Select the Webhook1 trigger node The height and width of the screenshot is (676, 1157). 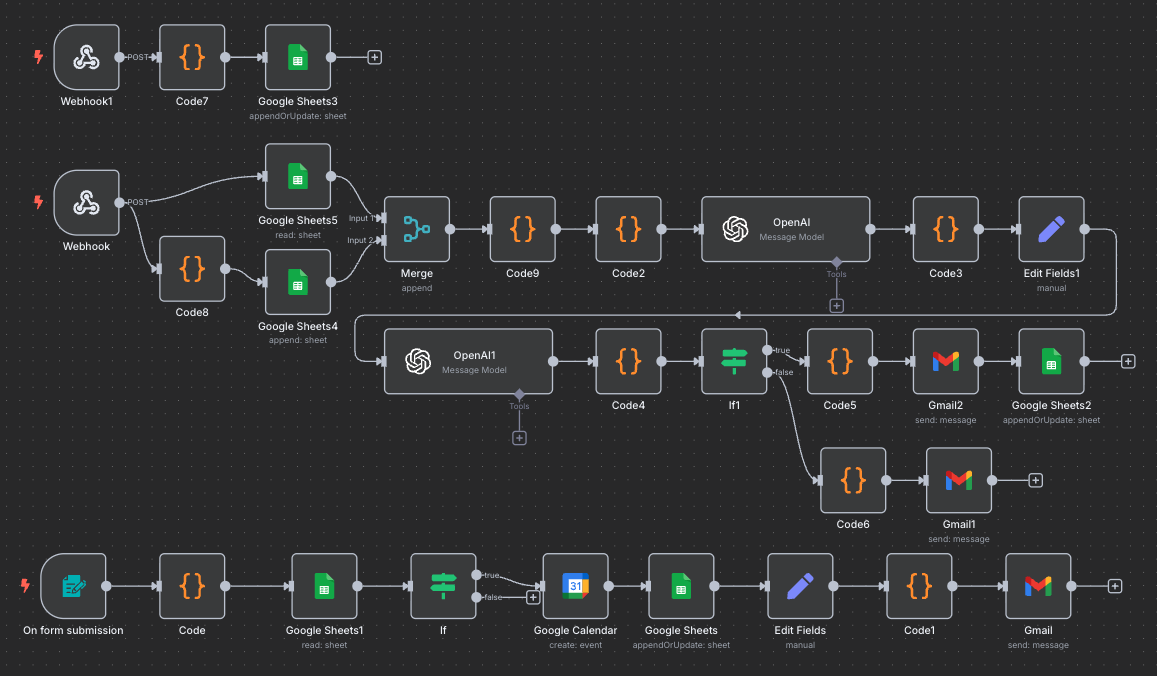86,58
